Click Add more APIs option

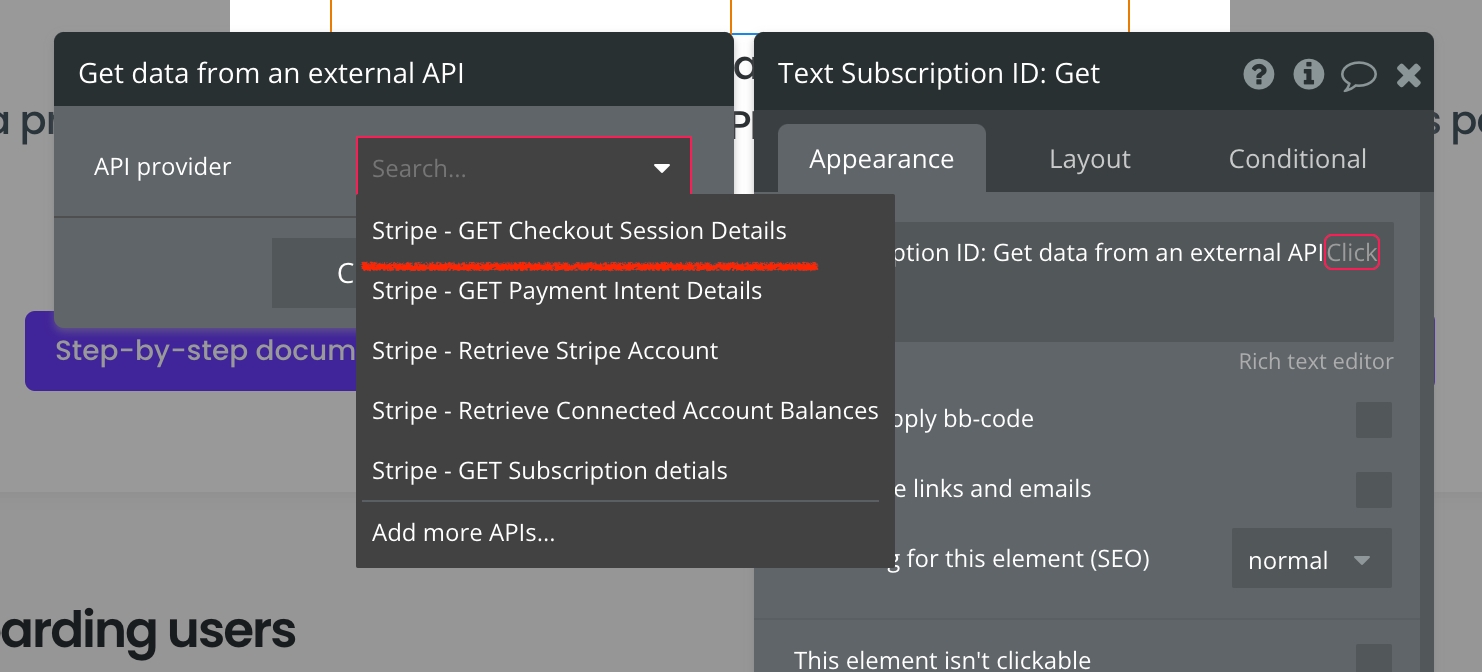click(x=463, y=533)
